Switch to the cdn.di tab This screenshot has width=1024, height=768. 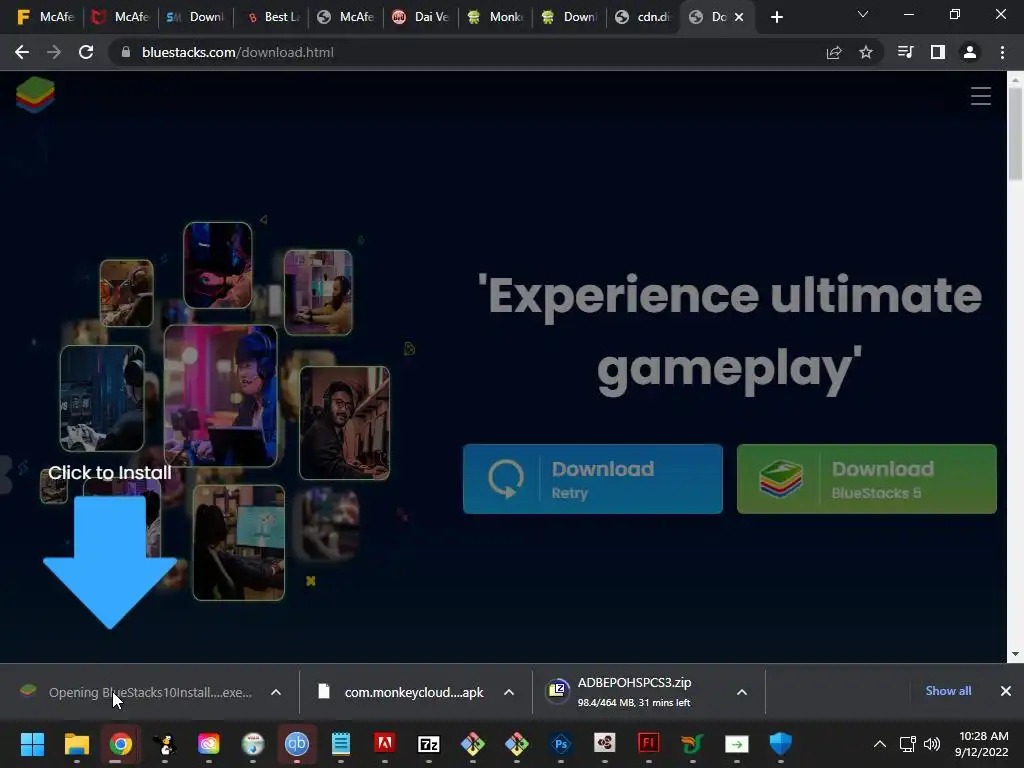pyautogui.click(x=643, y=17)
